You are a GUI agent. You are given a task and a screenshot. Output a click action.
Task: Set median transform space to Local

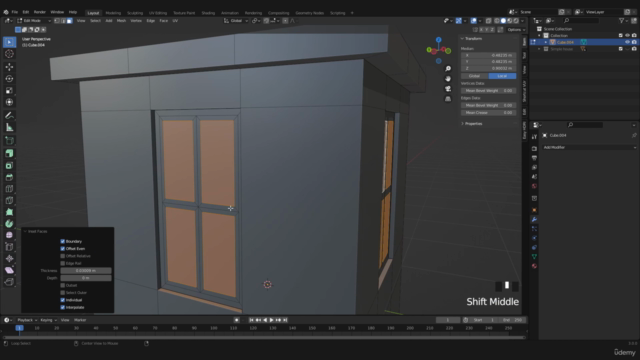(502, 76)
